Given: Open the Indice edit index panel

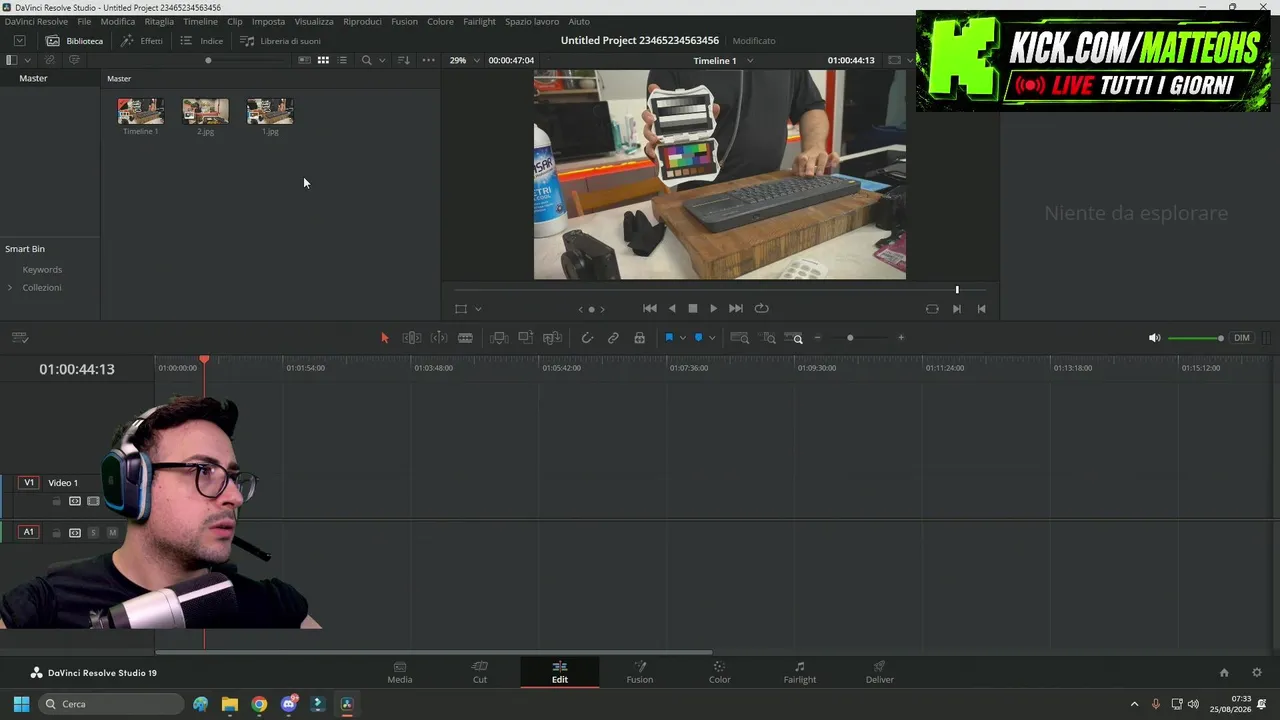Looking at the screenshot, I should tap(201, 41).
